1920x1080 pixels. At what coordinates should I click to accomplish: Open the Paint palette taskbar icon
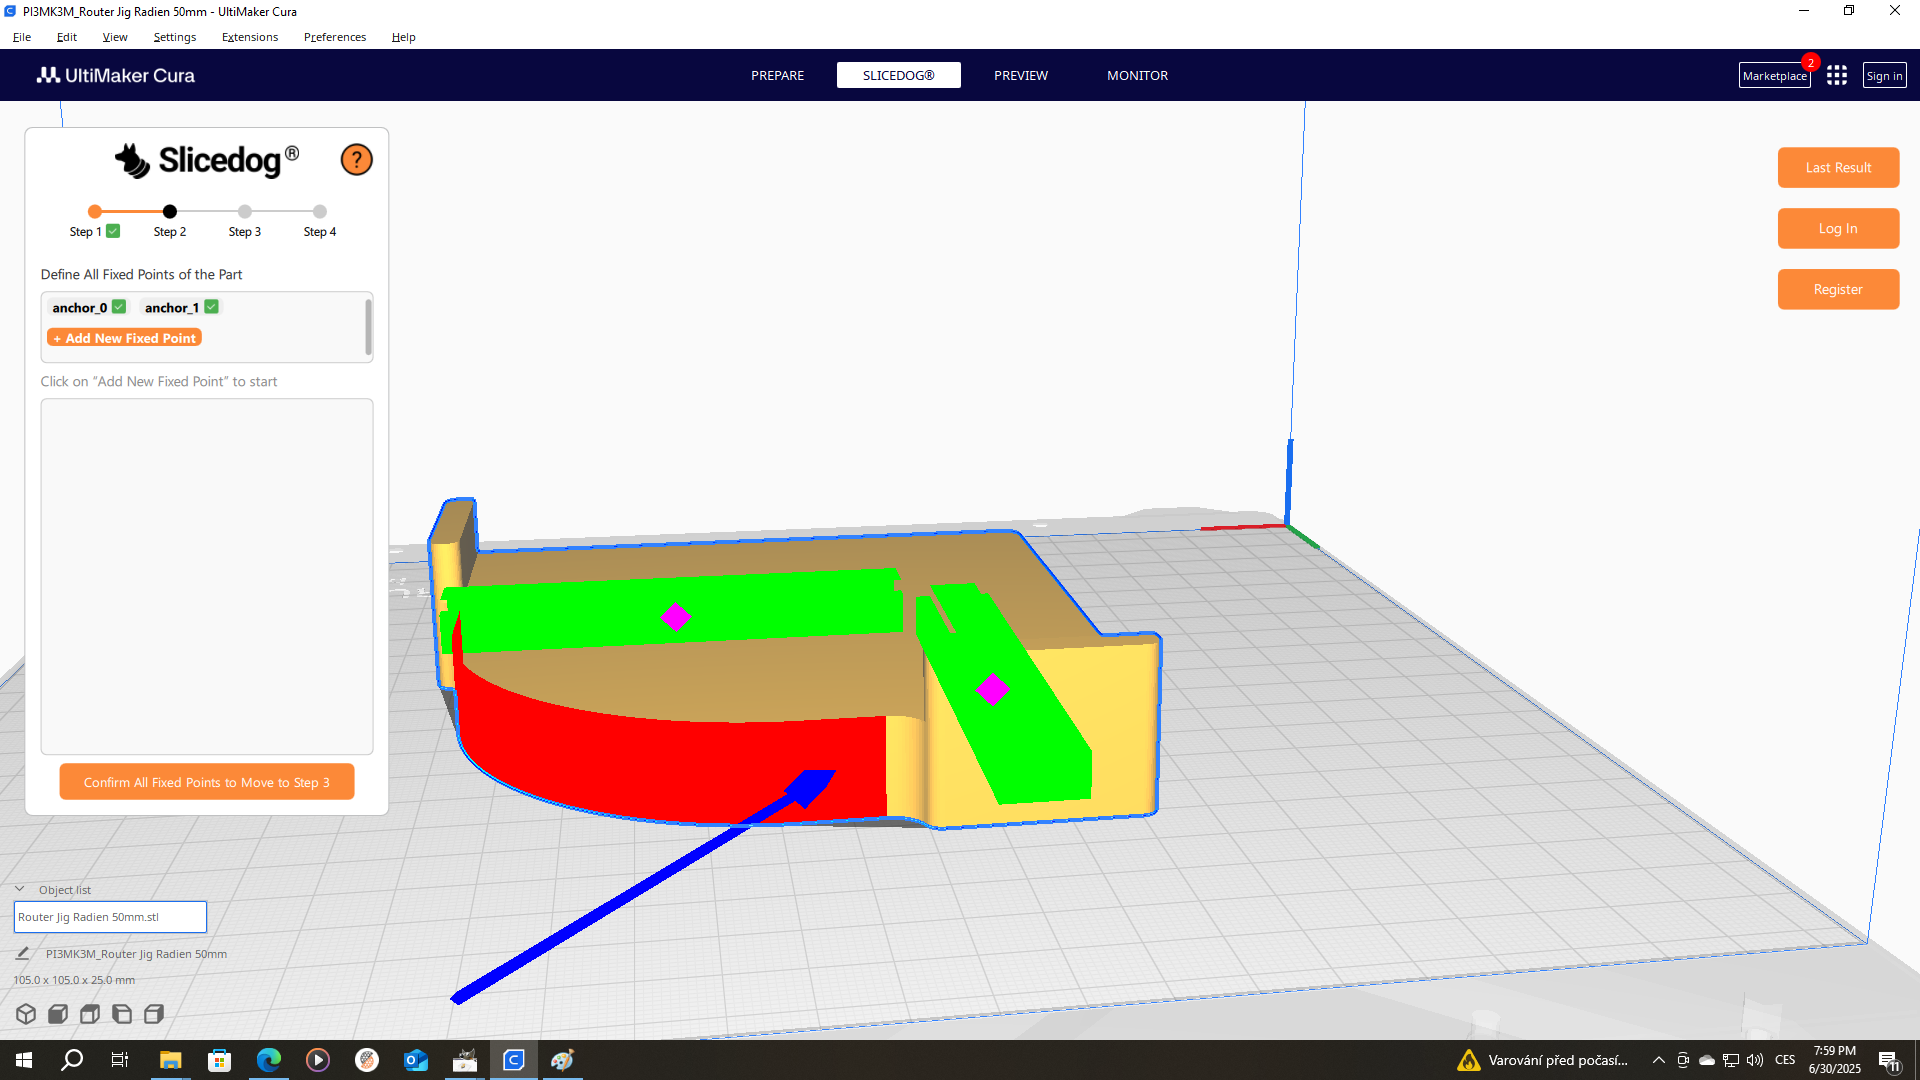[x=563, y=1060]
